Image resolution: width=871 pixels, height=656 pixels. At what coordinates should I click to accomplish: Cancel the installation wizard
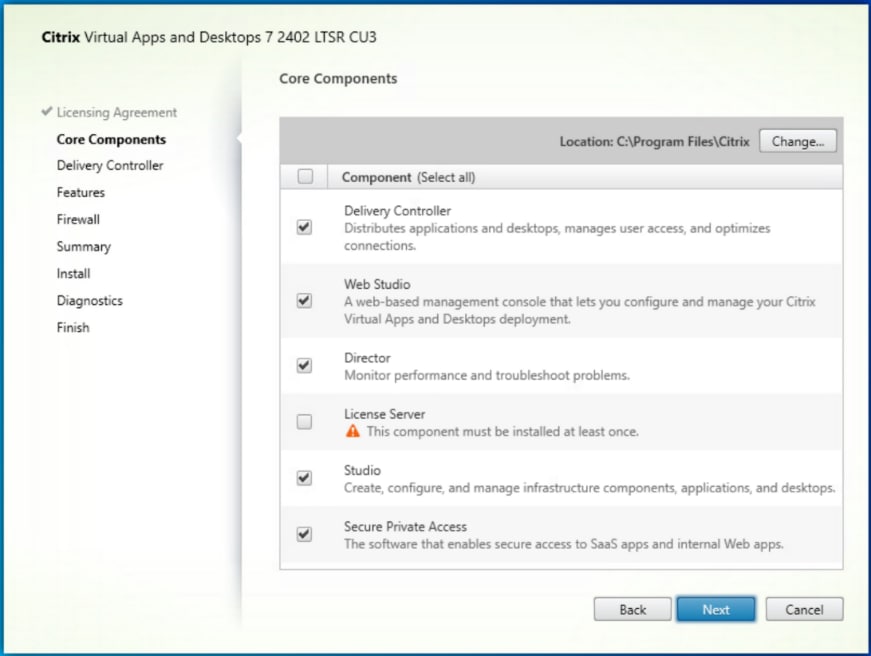tap(804, 609)
